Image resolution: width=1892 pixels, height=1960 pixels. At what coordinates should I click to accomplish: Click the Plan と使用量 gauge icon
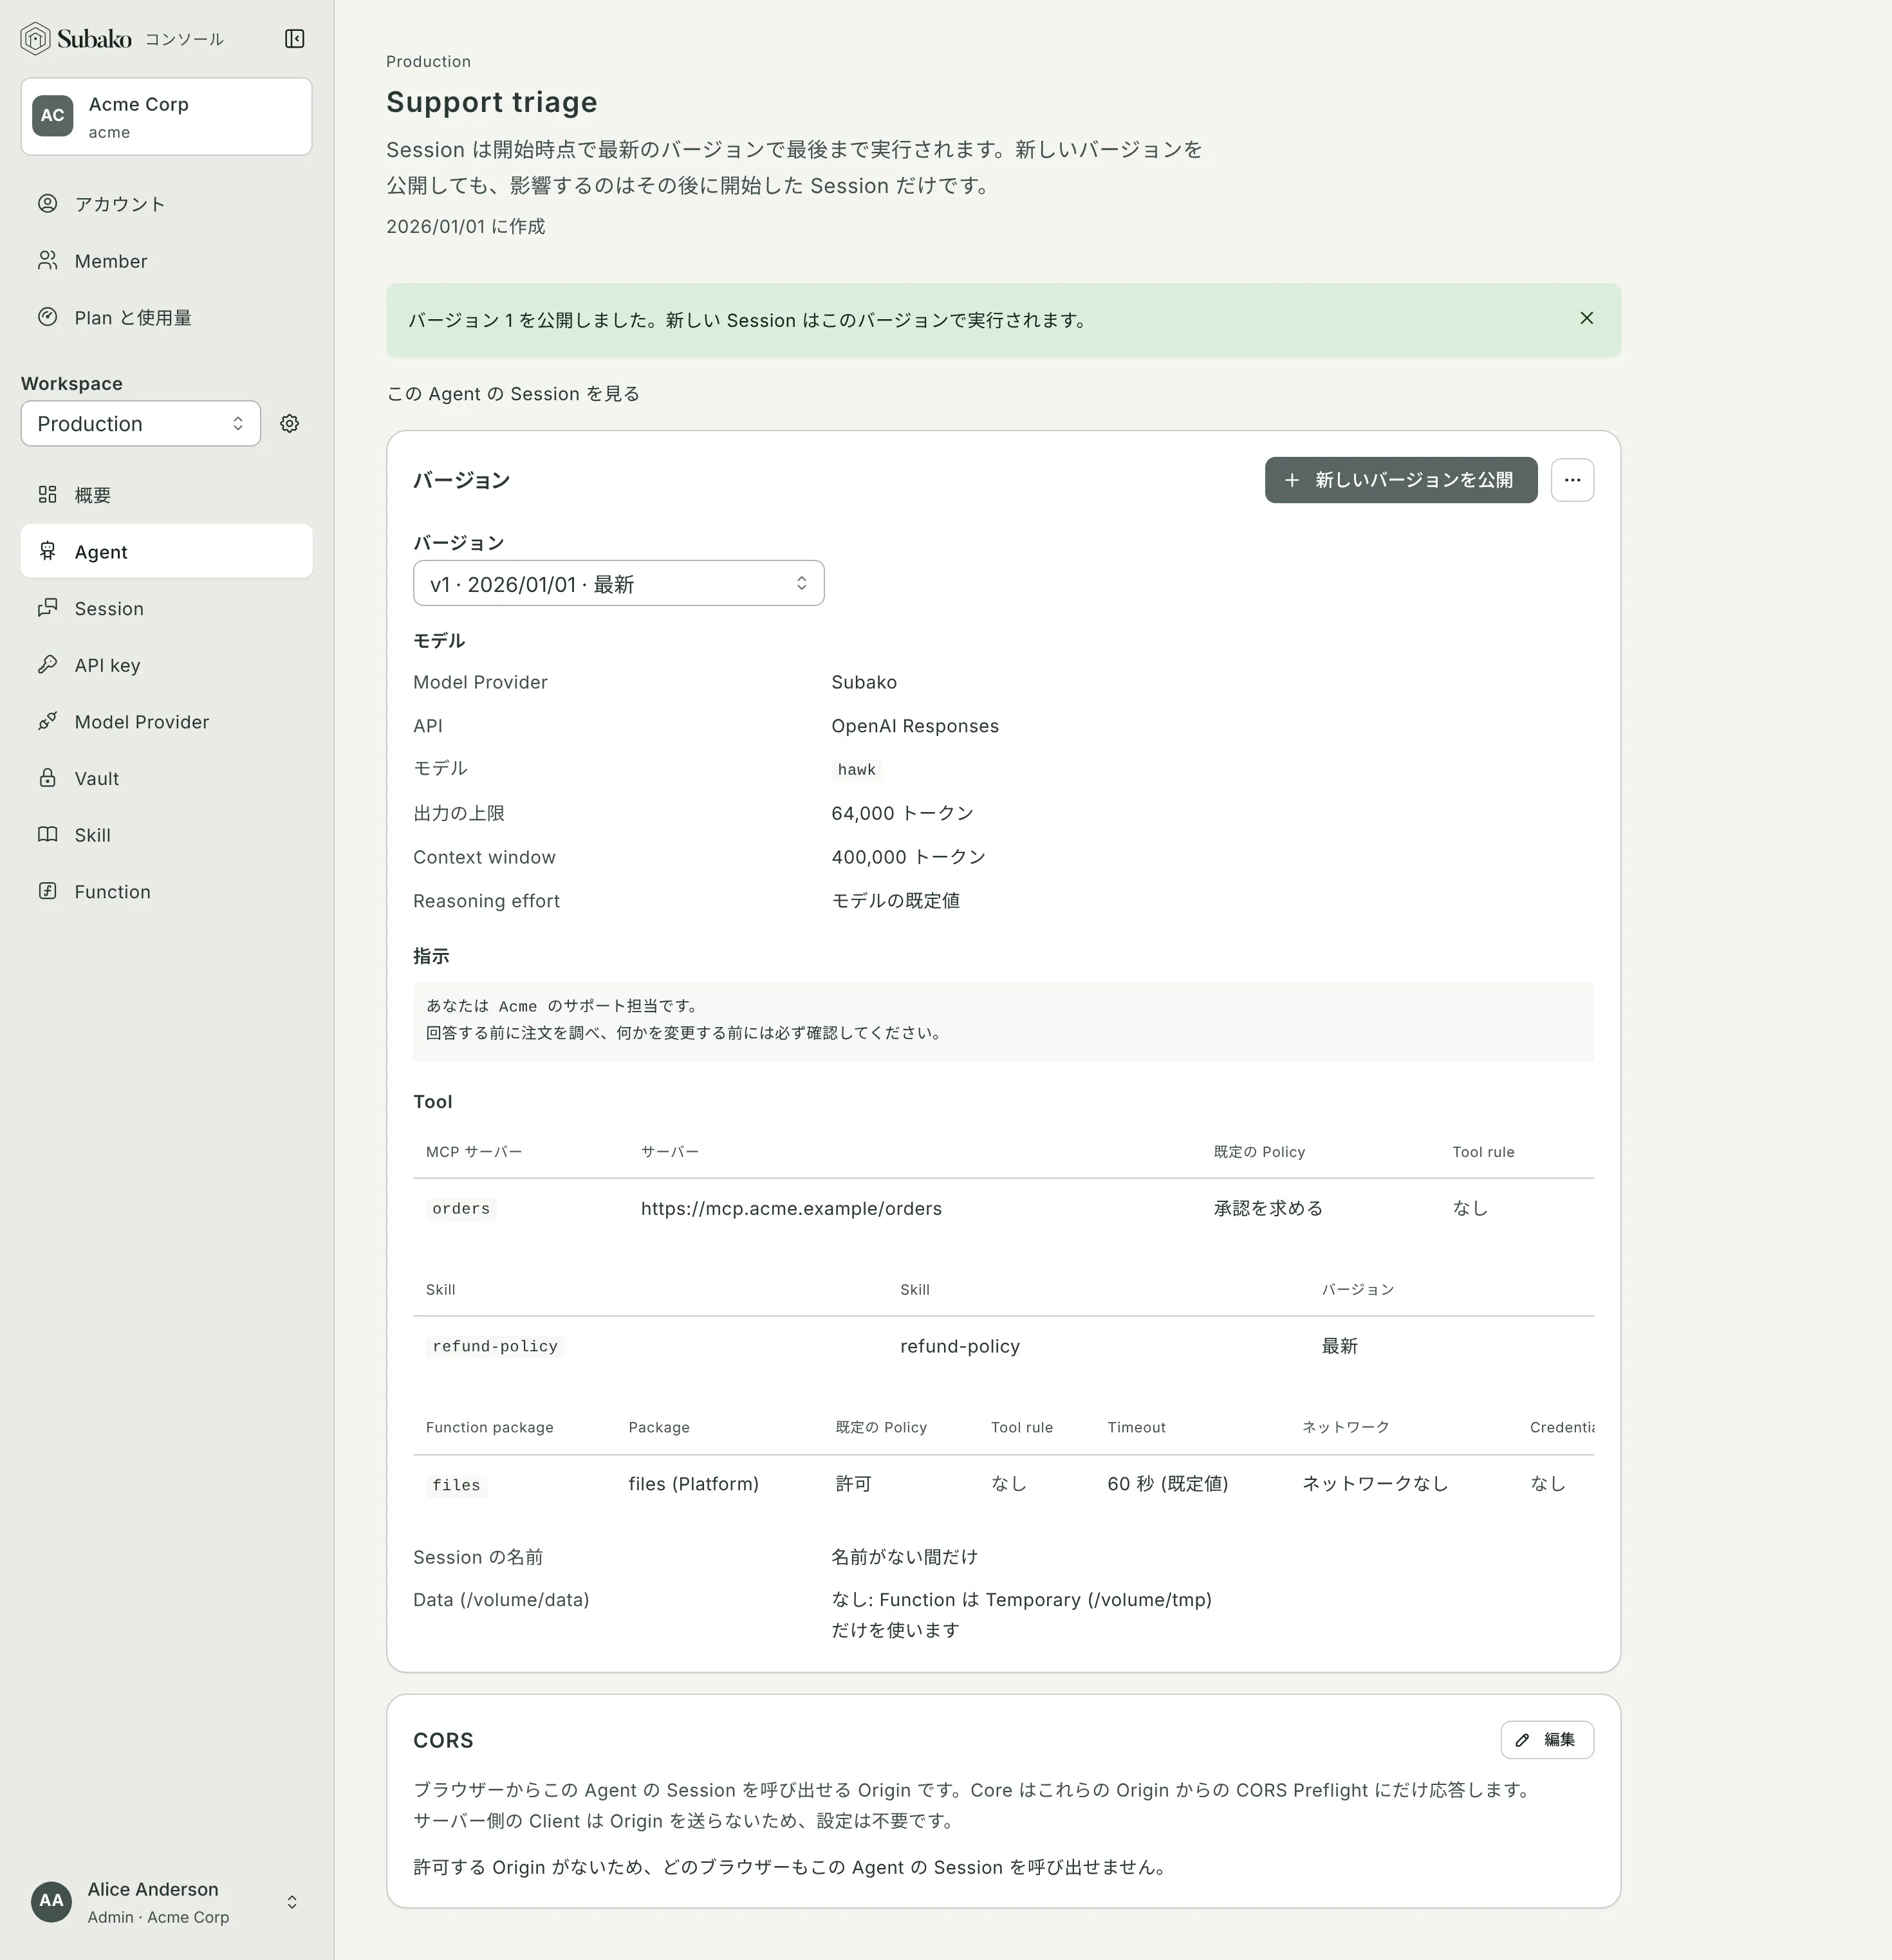(x=48, y=317)
